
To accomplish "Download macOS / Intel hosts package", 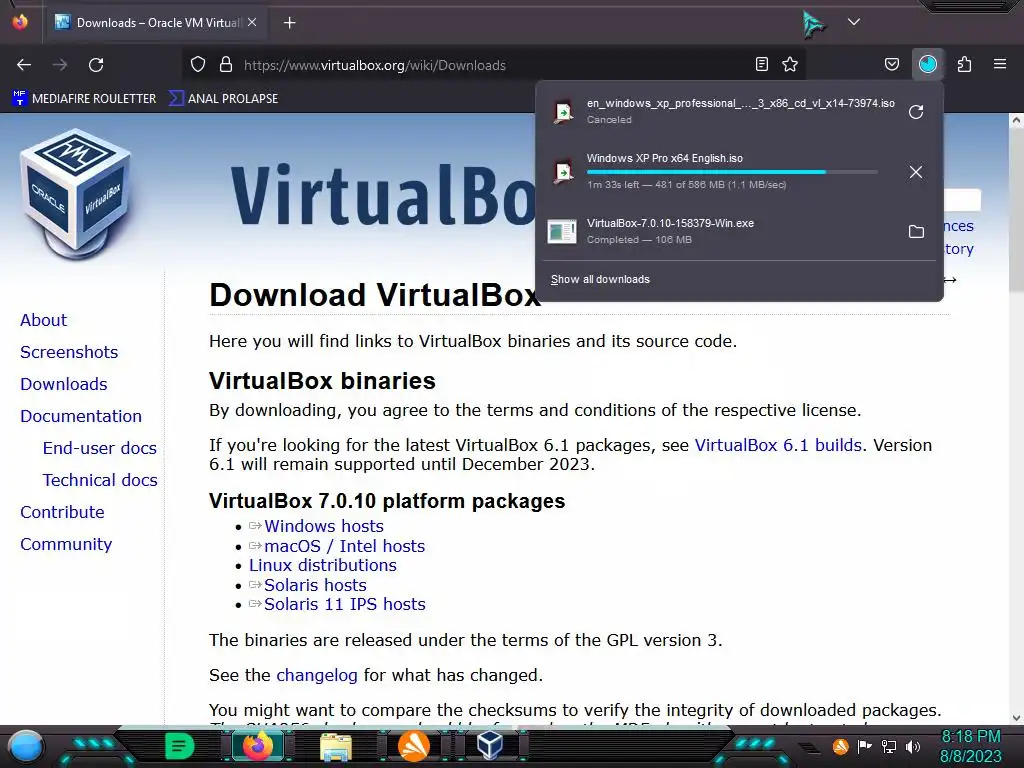I will point(344,546).
